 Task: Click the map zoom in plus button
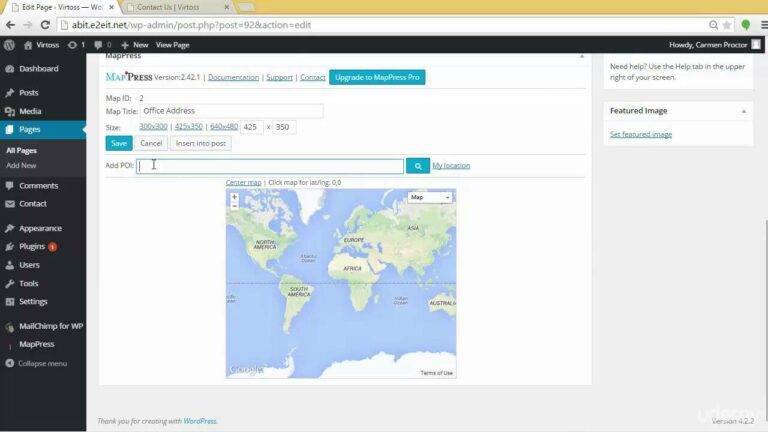click(235, 197)
